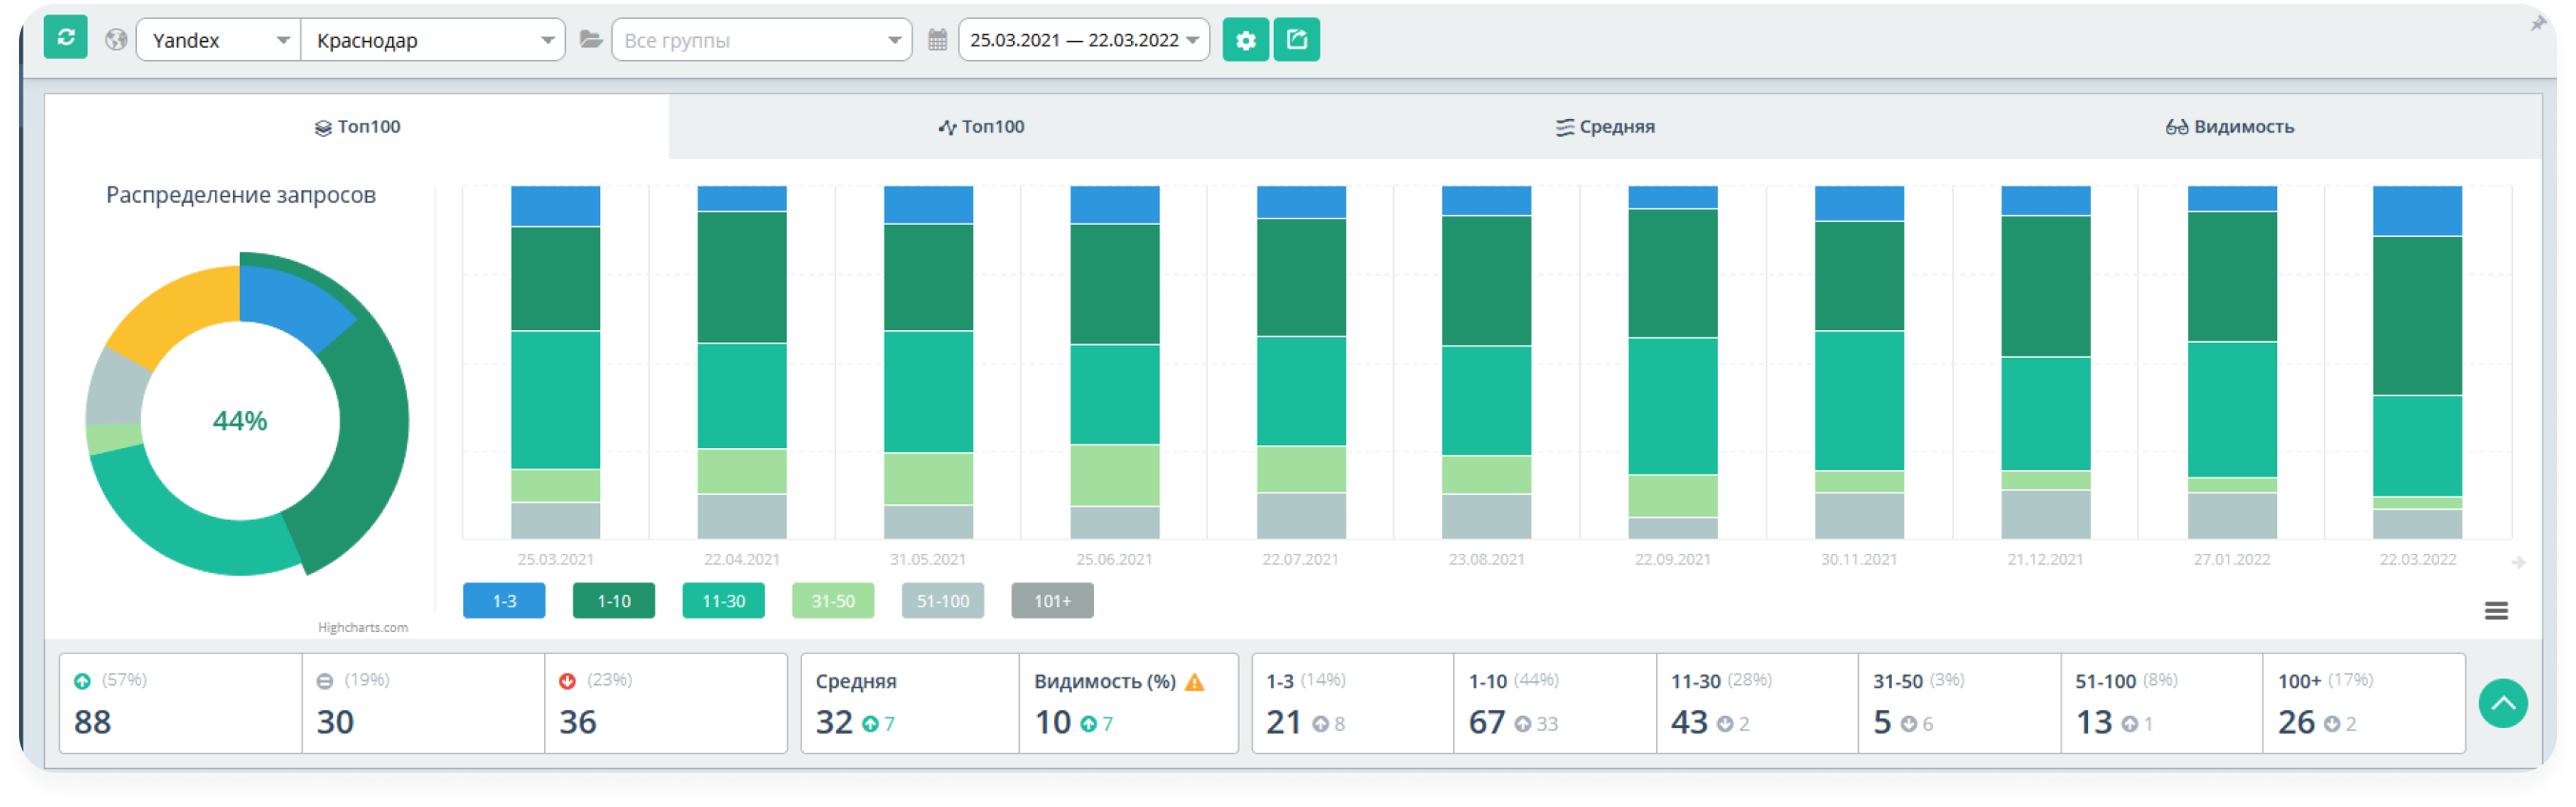Open the chart hamburger menu icon

(x=2495, y=610)
